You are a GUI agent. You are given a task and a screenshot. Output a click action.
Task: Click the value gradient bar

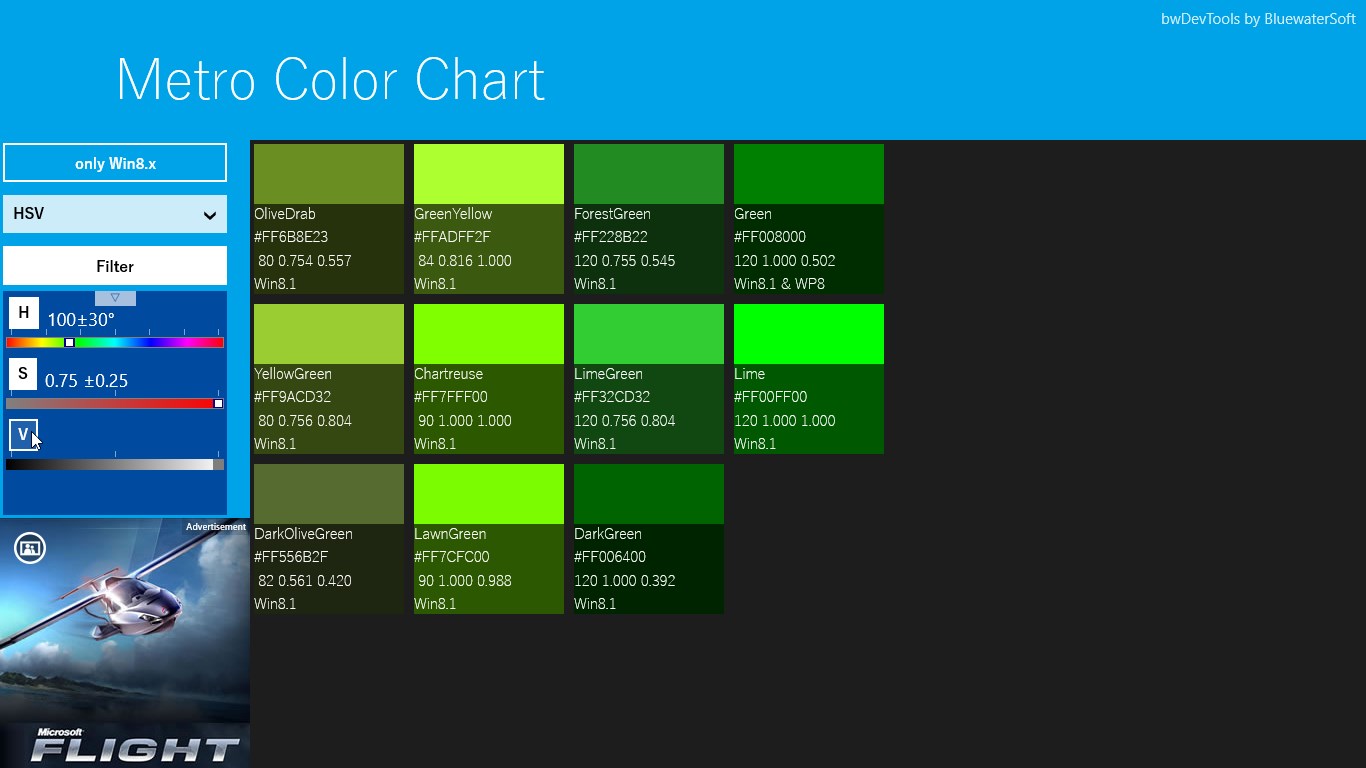point(114,464)
